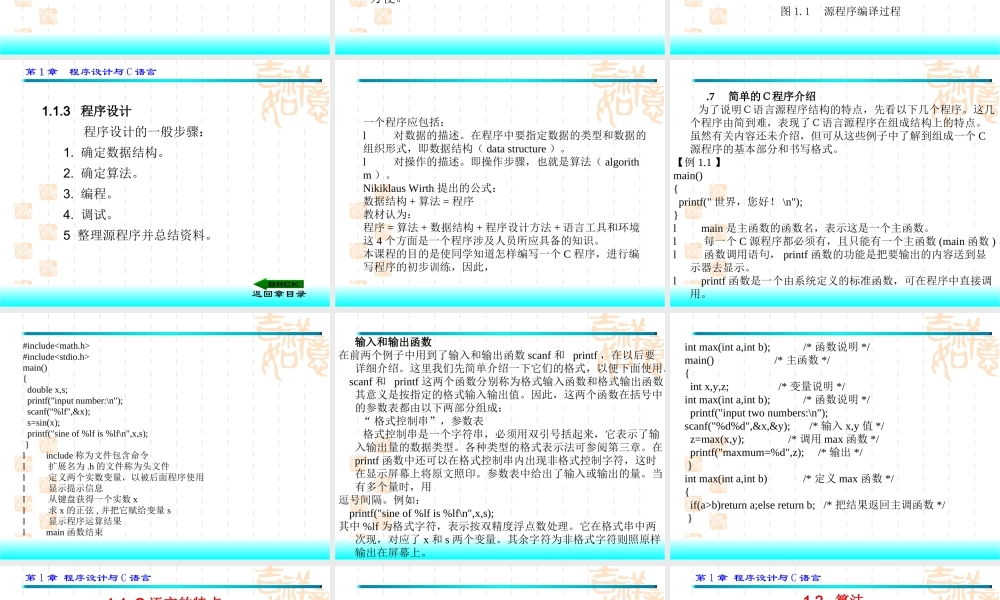The height and width of the screenshot is (600, 1000).
Task: Click the label '【例 1.1】'
Action: (698, 162)
